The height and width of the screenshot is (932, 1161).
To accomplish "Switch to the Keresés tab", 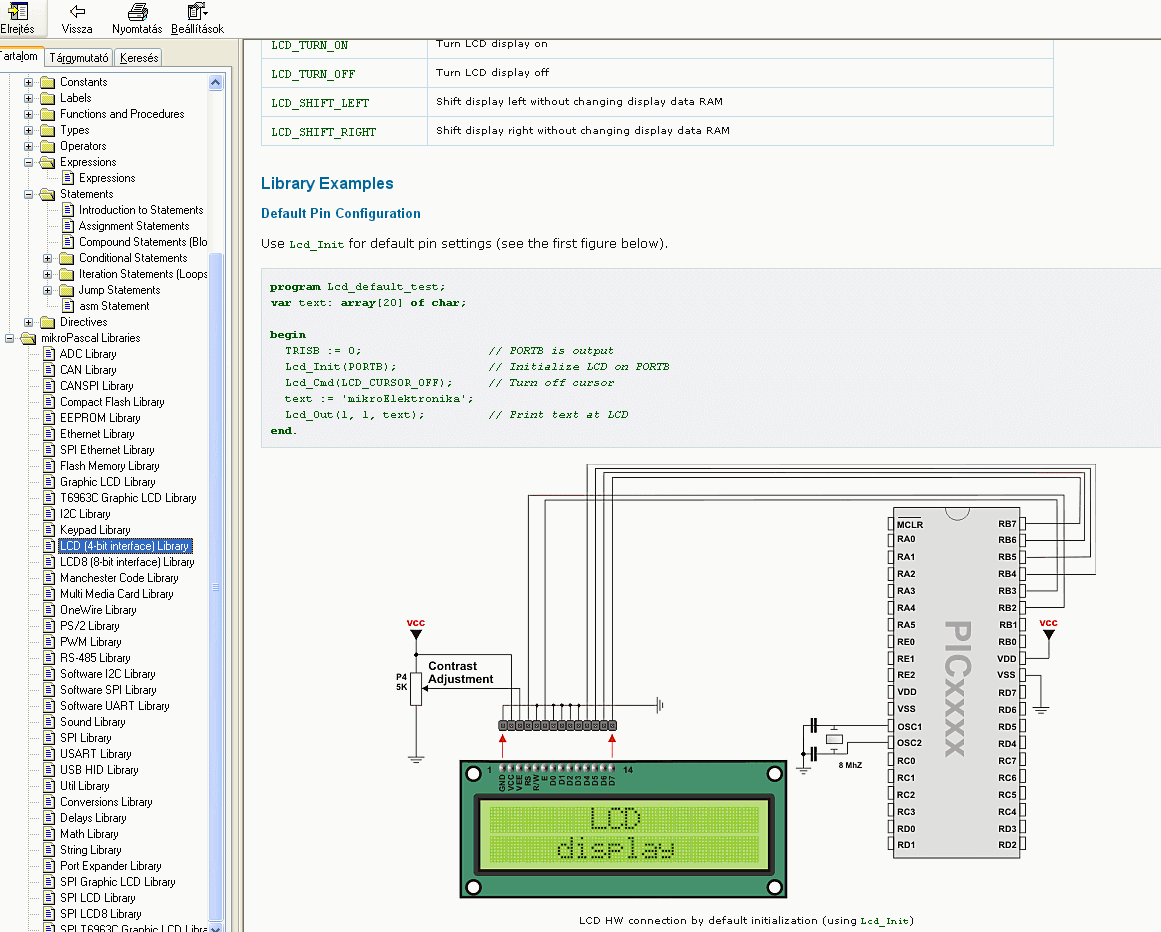I will pyautogui.click(x=139, y=58).
